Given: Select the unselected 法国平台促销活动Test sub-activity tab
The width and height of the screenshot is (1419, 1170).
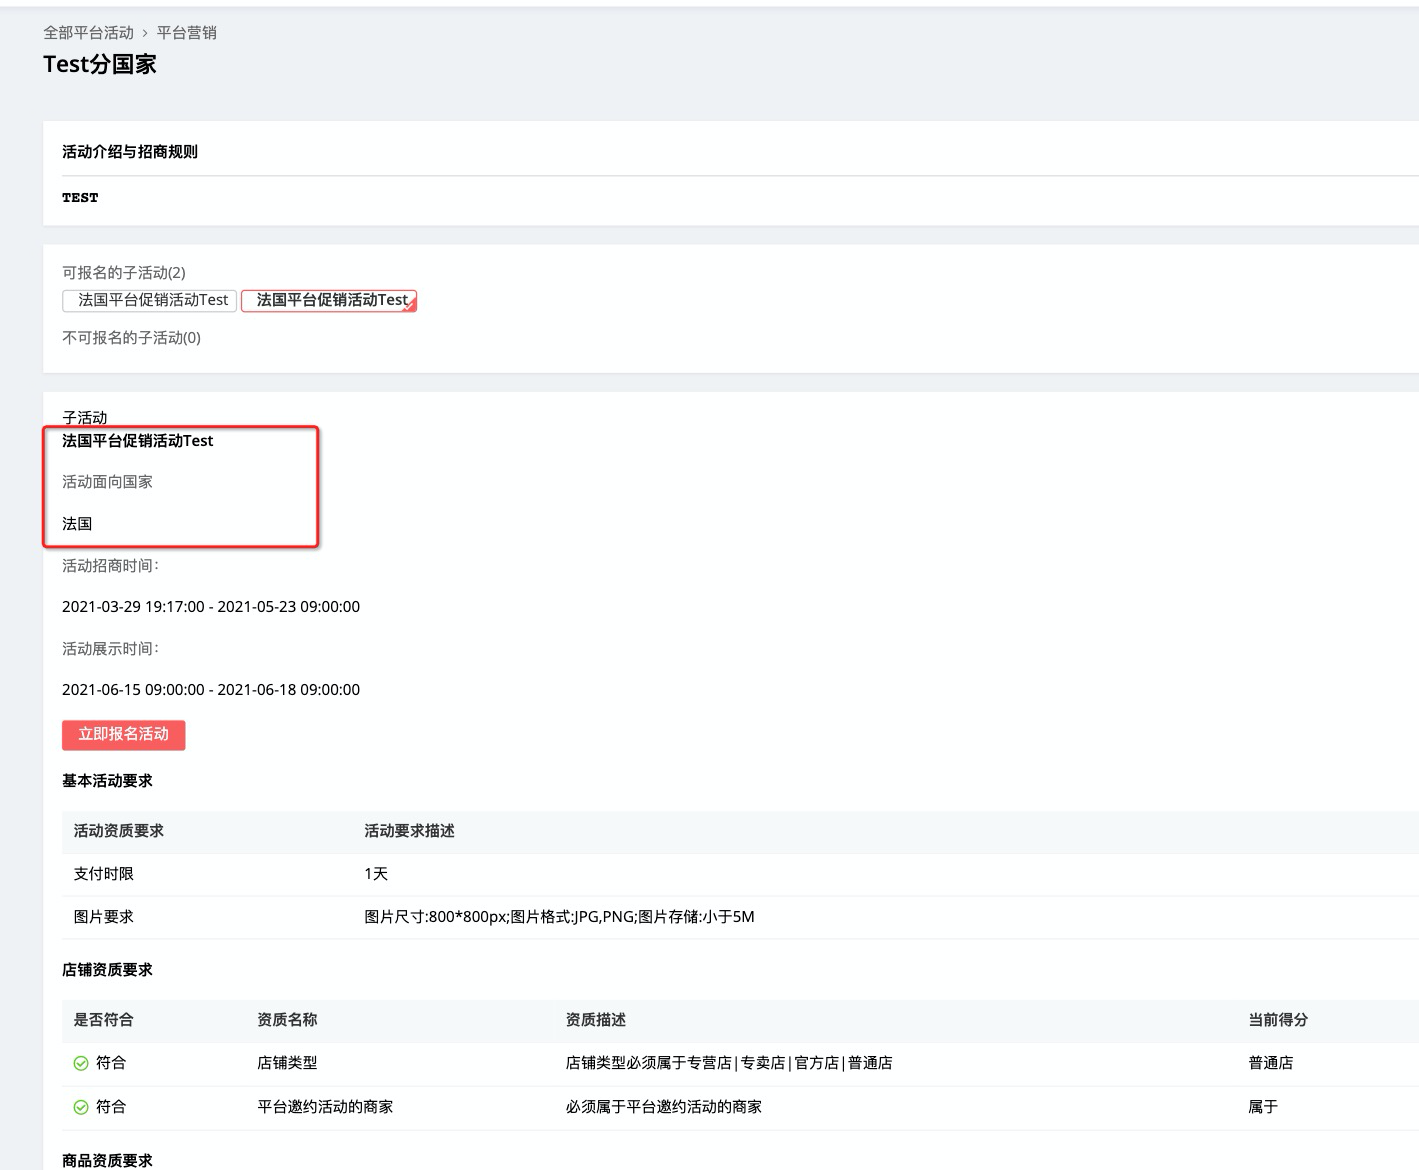Looking at the screenshot, I should pyautogui.click(x=149, y=300).
